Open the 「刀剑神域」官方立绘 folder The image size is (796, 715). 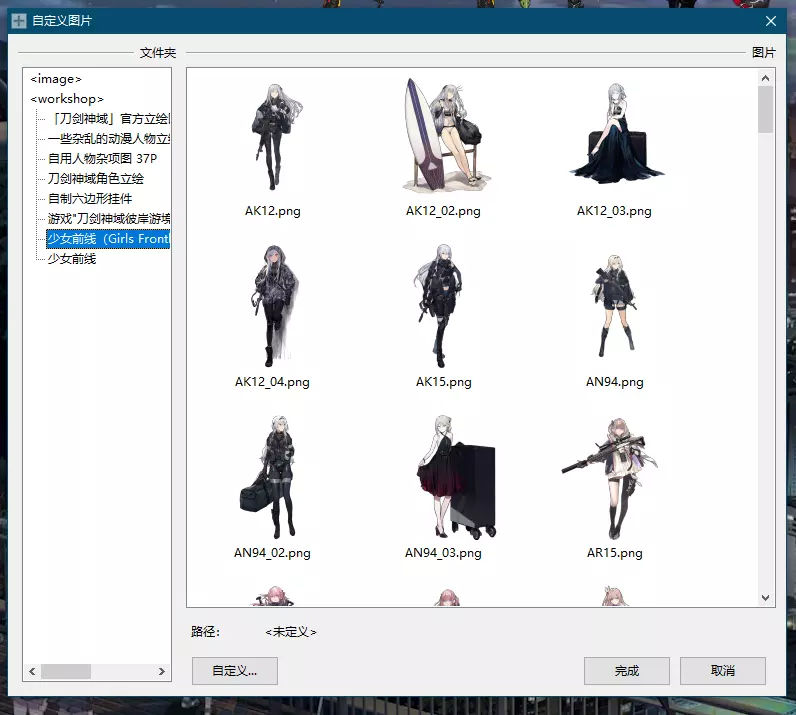109,119
